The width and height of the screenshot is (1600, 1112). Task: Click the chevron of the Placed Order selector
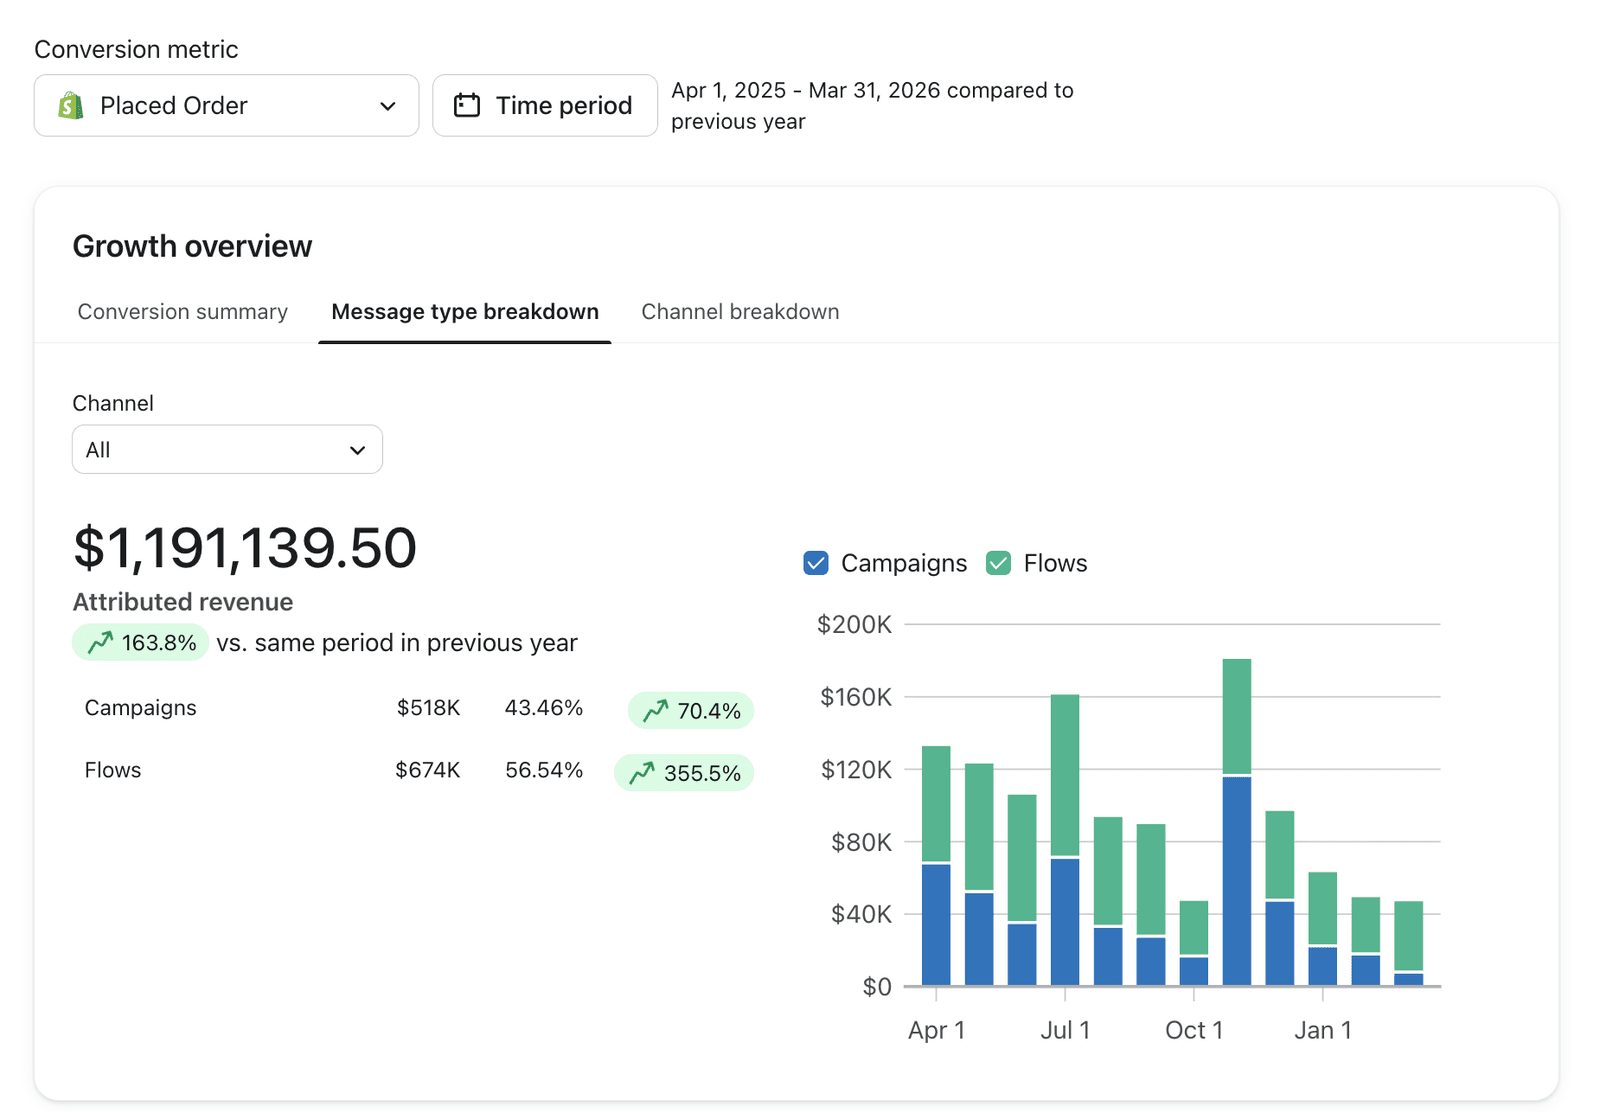pos(388,106)
